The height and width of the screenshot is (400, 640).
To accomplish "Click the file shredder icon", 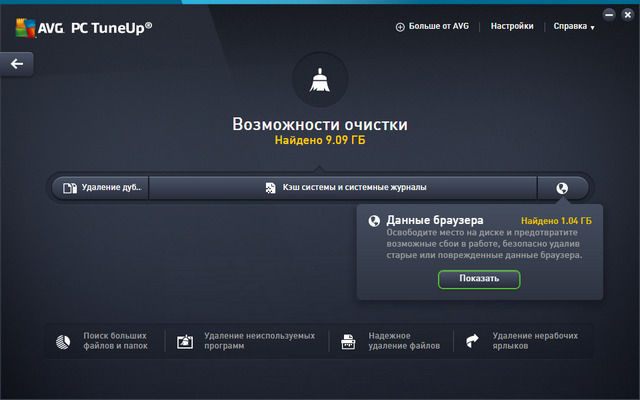I will click(x=348, y=341).
